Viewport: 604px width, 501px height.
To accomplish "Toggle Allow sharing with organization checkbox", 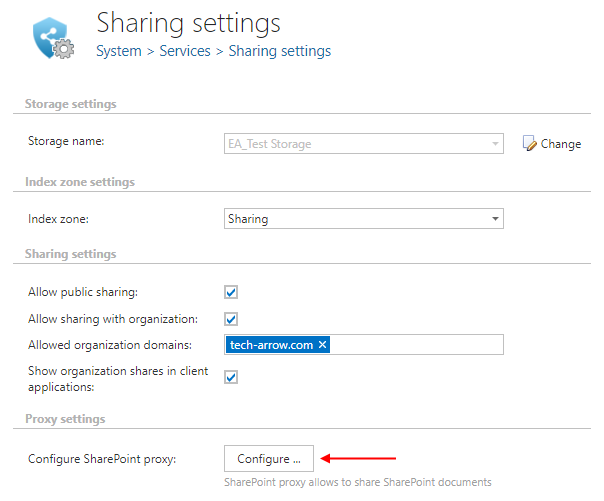I will point(231,319).
